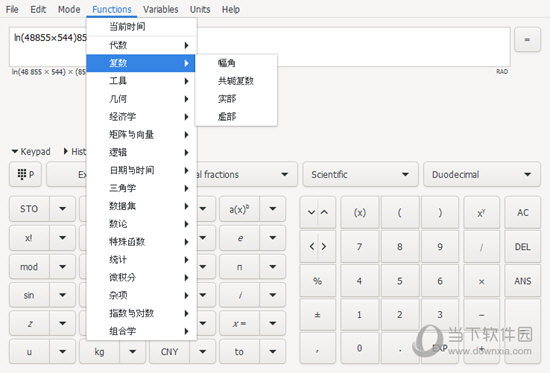The image size is (550, 373).
Task: Open the CNY currency dropdown arrow
Action: click(x=202, y=352)
